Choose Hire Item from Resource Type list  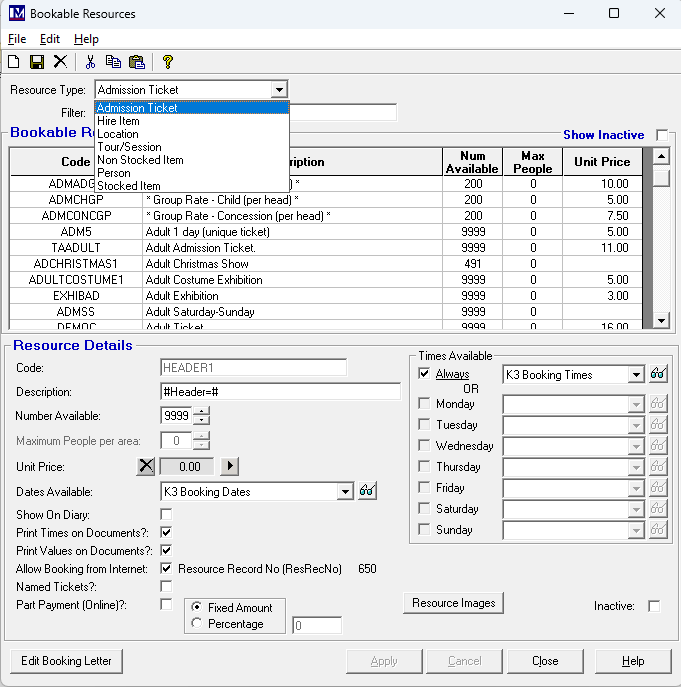[x=119, y=121]
